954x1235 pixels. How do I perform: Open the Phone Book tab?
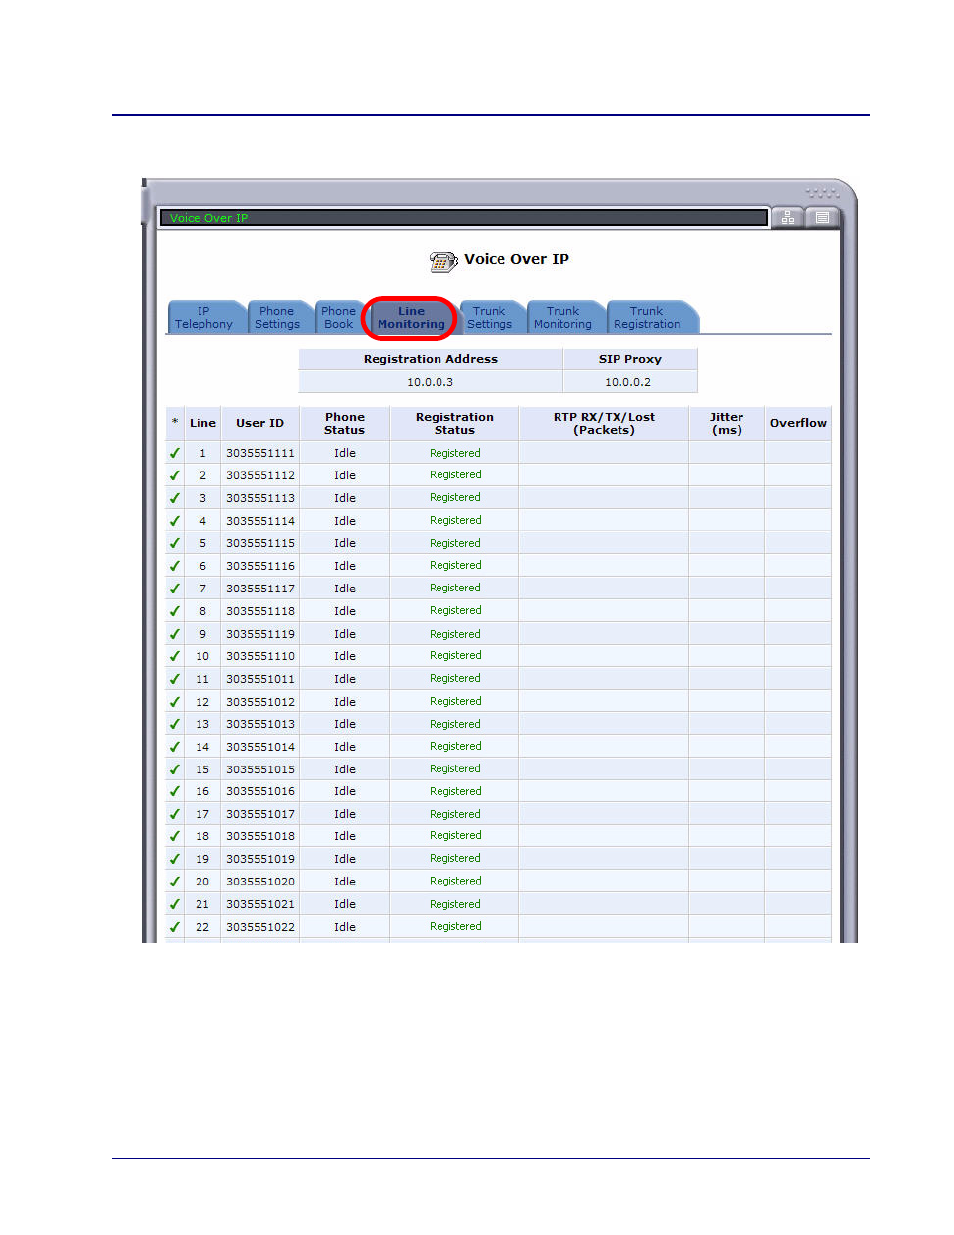pyautogui.click(x=339, y=317)
